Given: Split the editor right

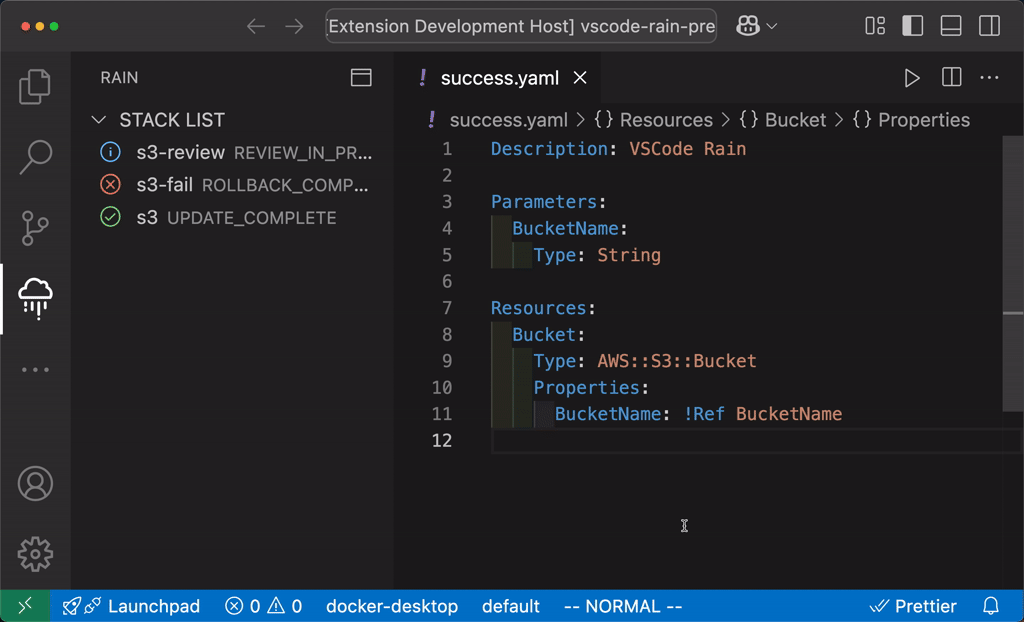Looking at the screenshot, I should point(952,78).
